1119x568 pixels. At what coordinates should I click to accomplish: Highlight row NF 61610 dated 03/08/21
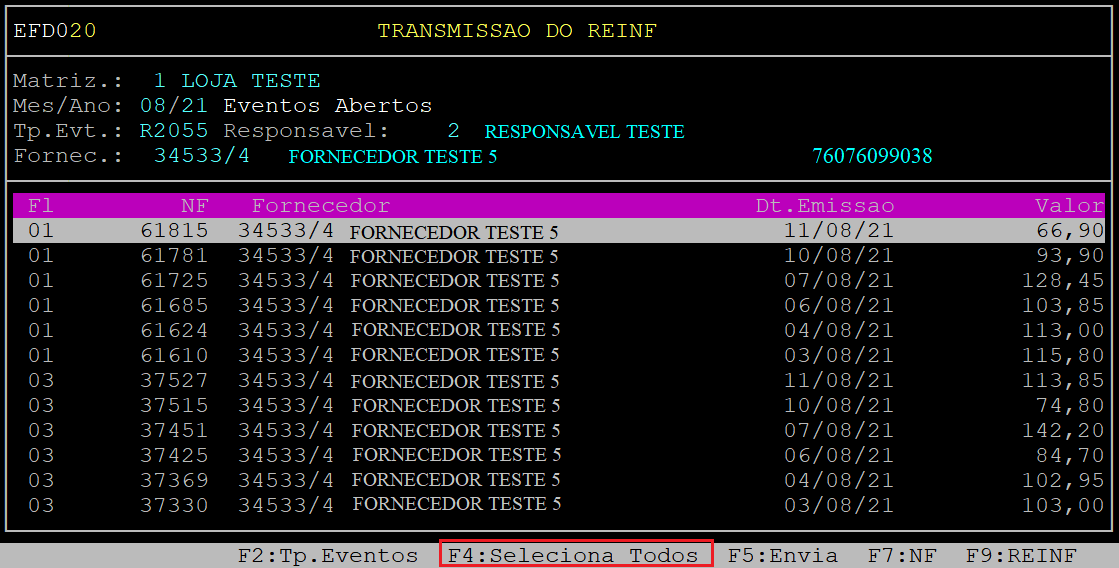click(558, 355)
